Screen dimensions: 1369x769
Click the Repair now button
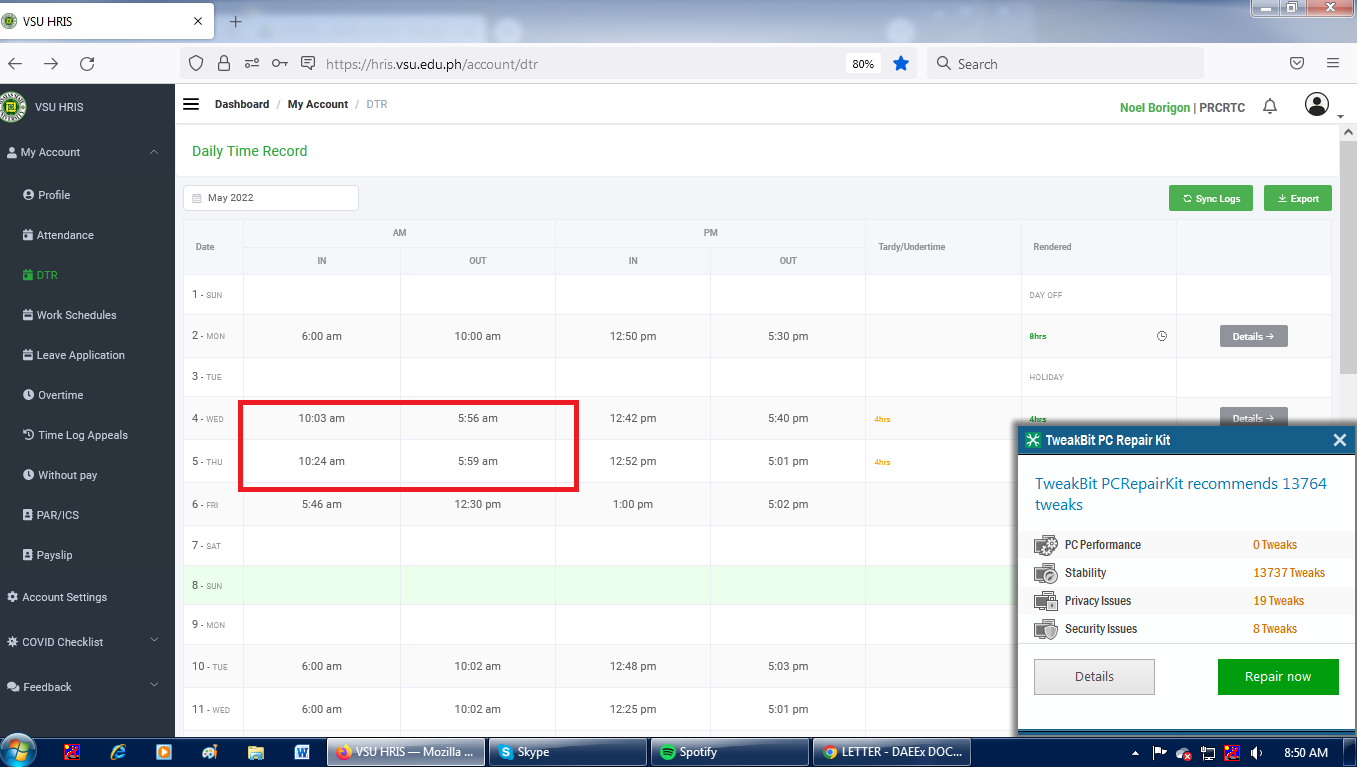[x=1277, y=677]
